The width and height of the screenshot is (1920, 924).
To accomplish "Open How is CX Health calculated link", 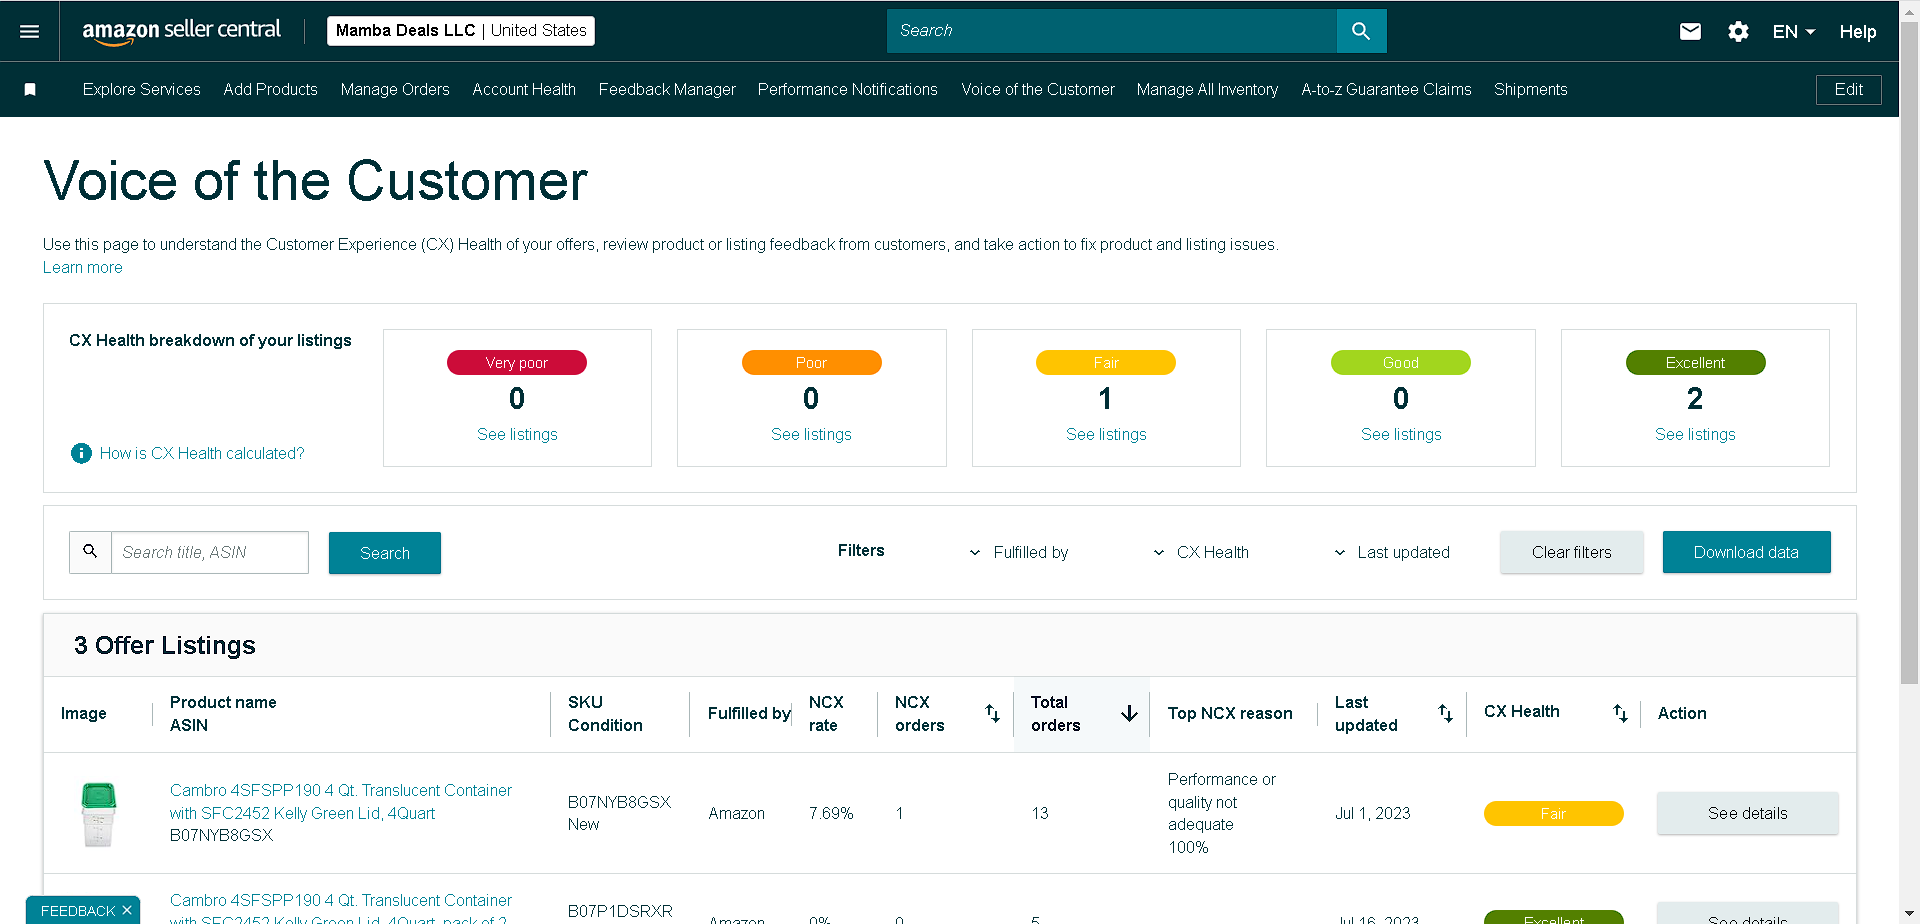I will [202, 453].
